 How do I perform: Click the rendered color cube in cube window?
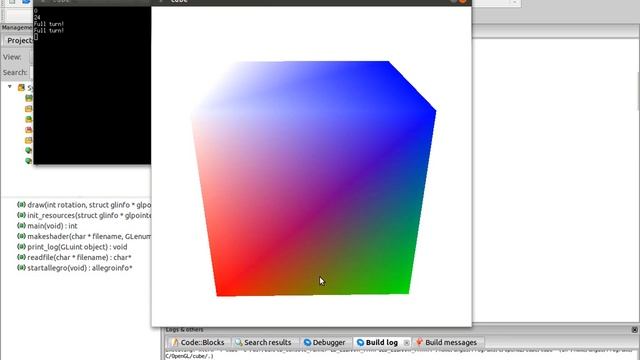point(313,178)
